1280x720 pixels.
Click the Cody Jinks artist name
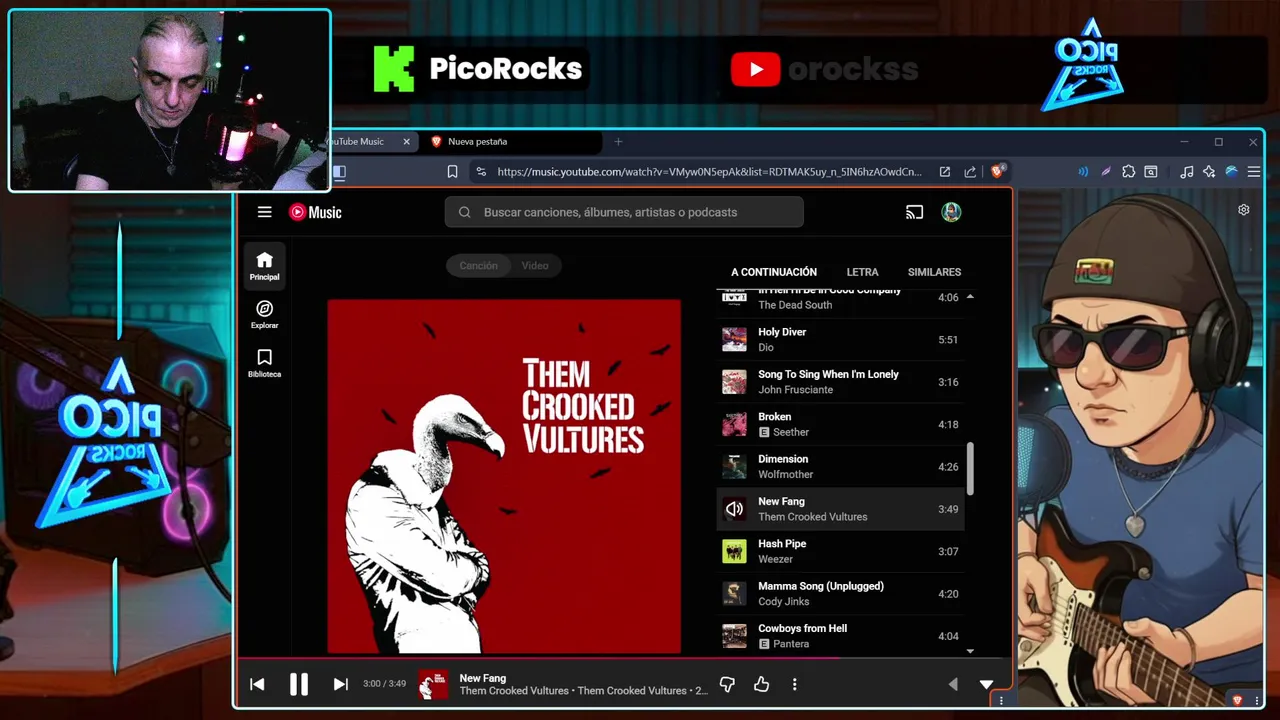783,602
